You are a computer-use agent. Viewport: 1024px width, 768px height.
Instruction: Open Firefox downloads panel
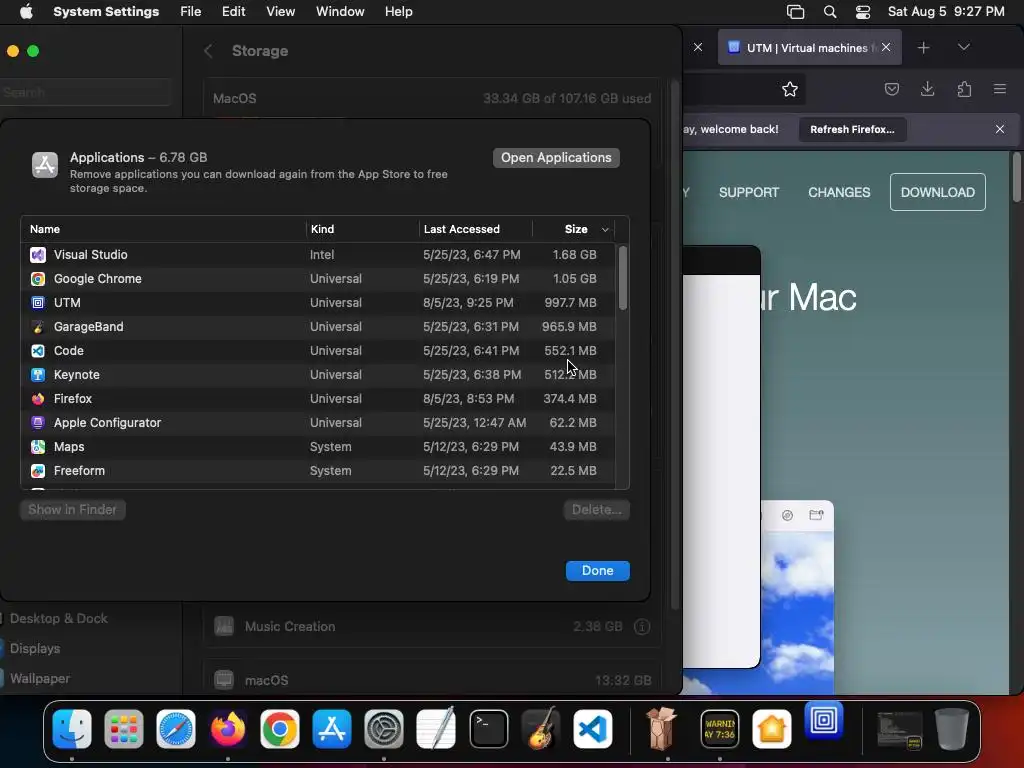pyautogui.click(x=927, y=89)
